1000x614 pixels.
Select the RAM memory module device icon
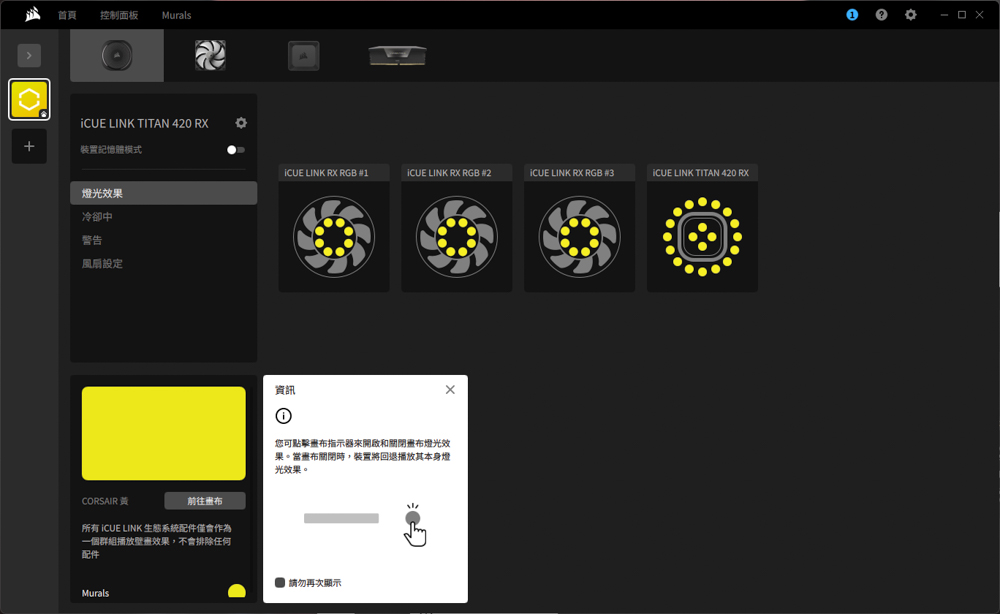click(397, 55)
